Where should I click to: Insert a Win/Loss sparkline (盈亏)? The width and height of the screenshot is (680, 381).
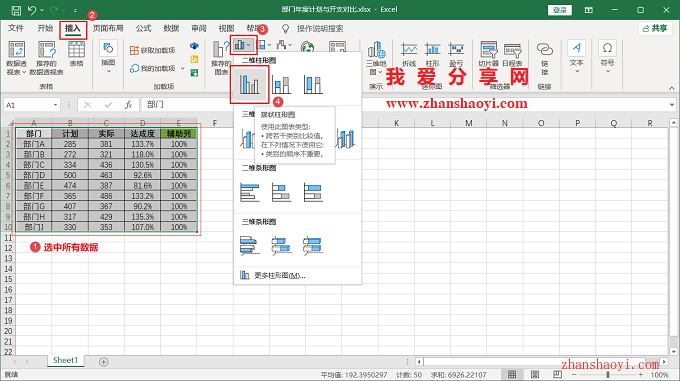456,54
